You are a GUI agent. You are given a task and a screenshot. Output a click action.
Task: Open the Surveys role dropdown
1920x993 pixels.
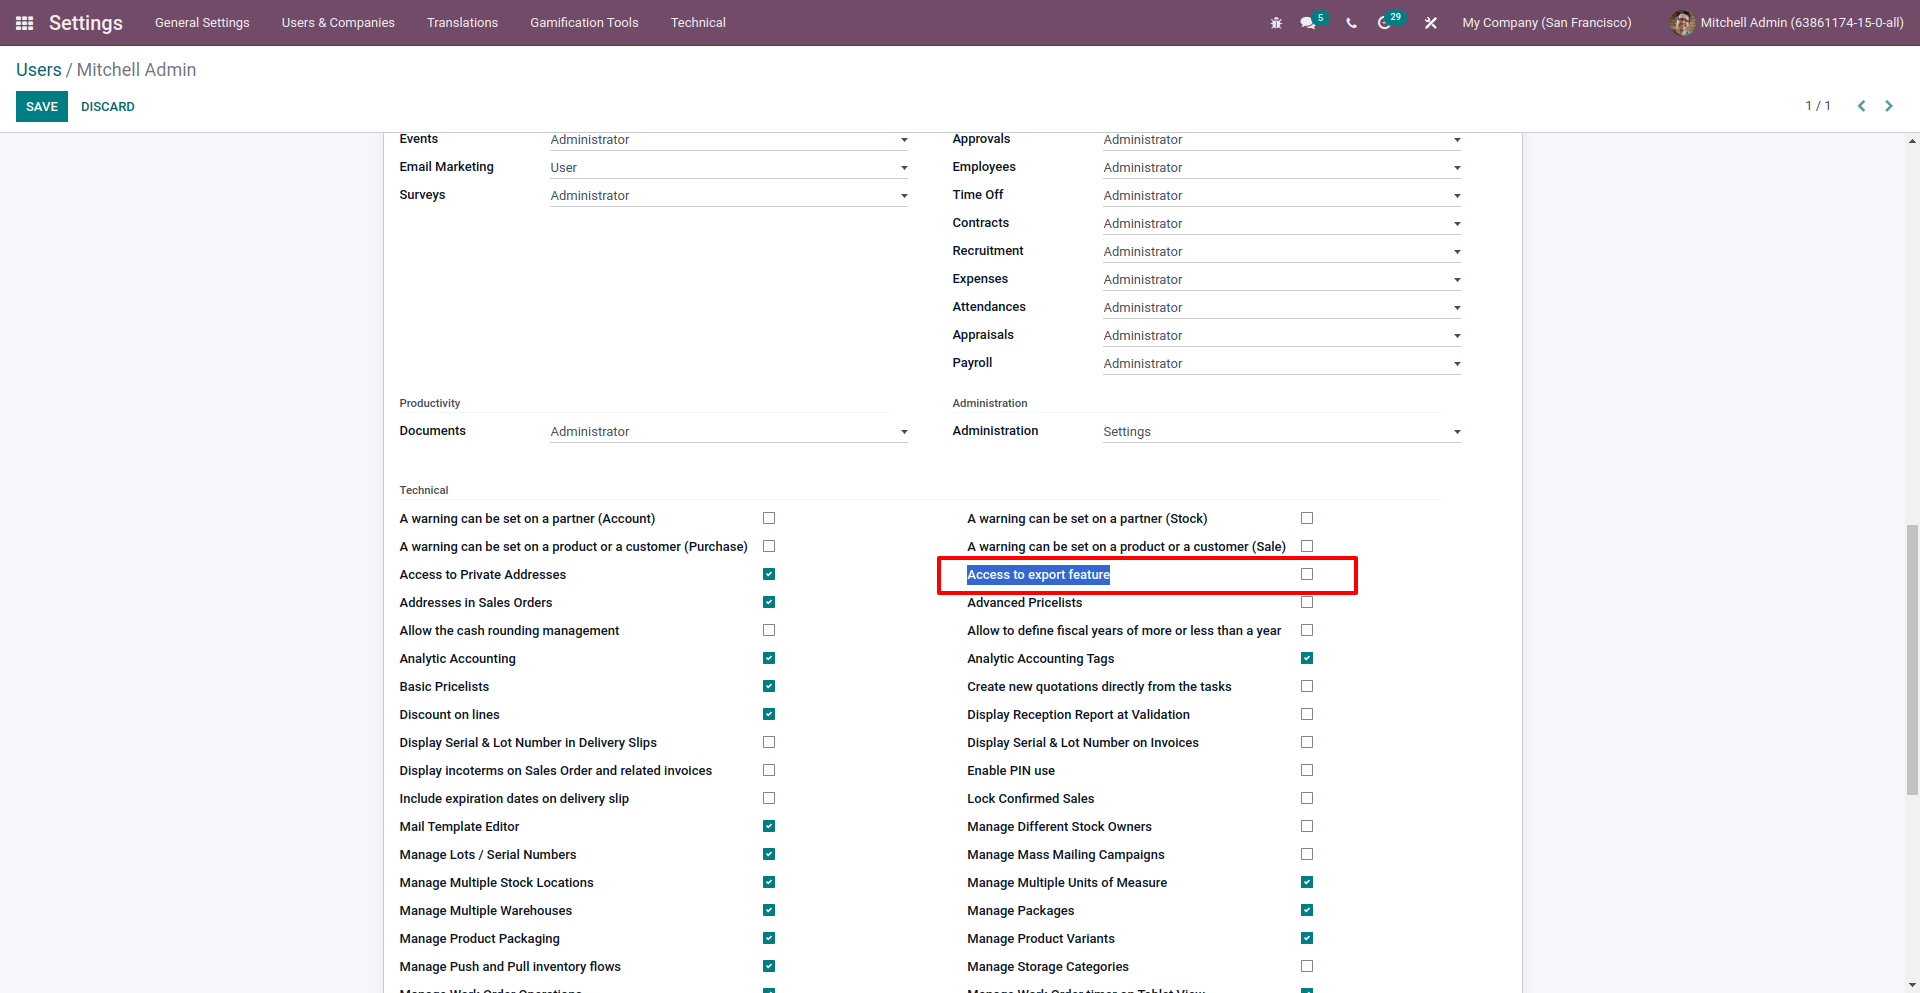pos(729,195)
